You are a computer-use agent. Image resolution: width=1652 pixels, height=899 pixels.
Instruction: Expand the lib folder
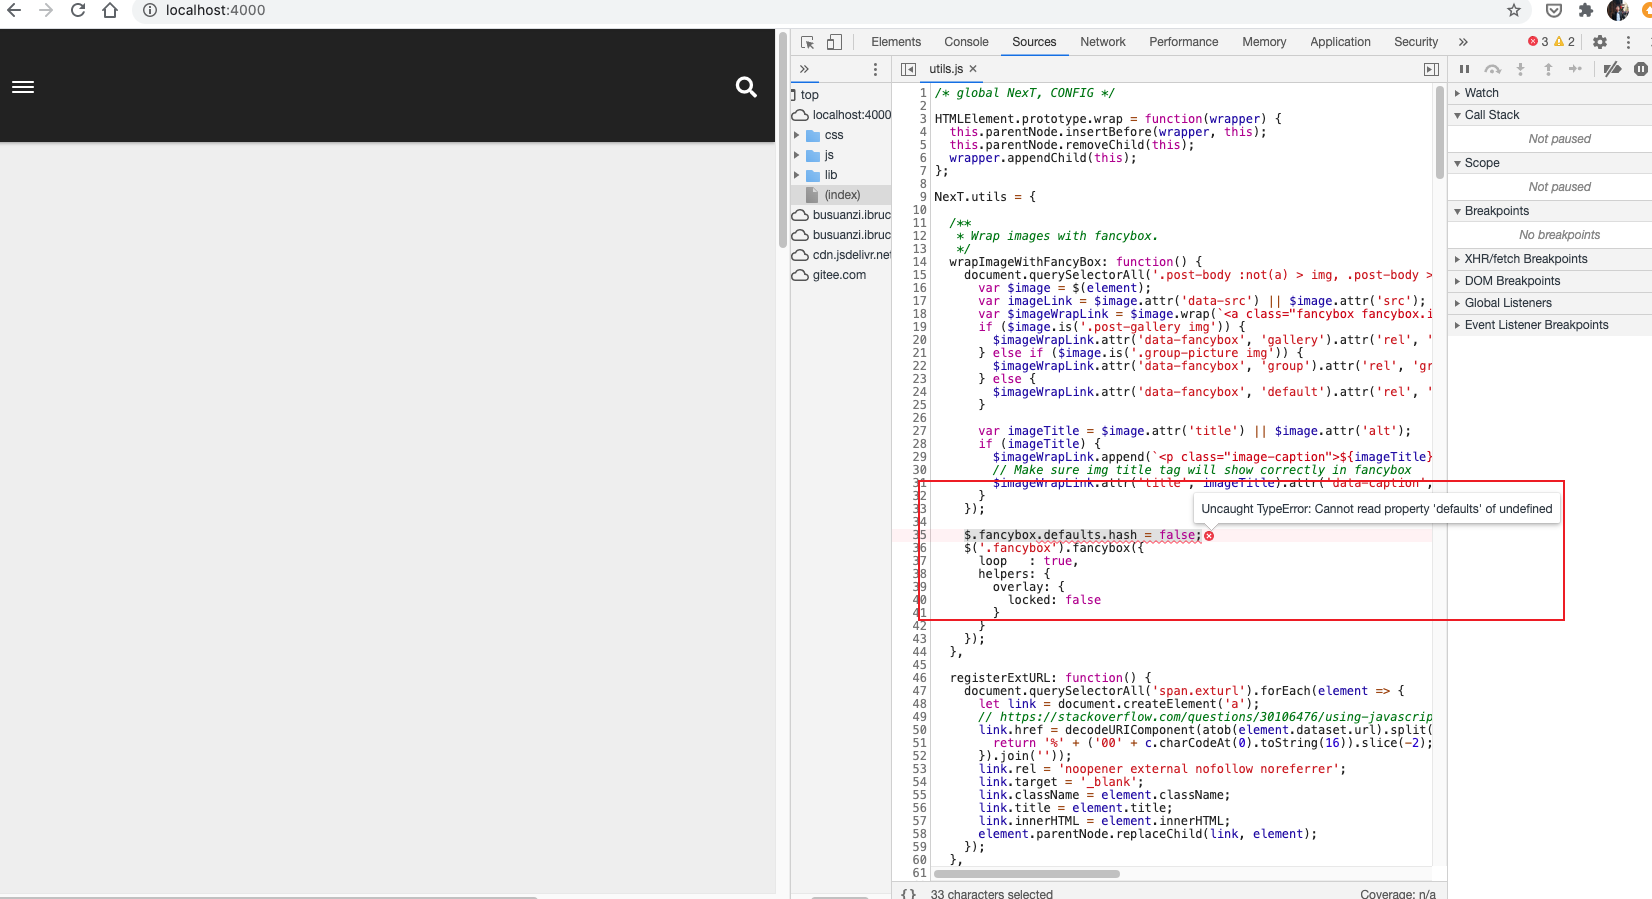pyautogui.click(x=797, y=175)
